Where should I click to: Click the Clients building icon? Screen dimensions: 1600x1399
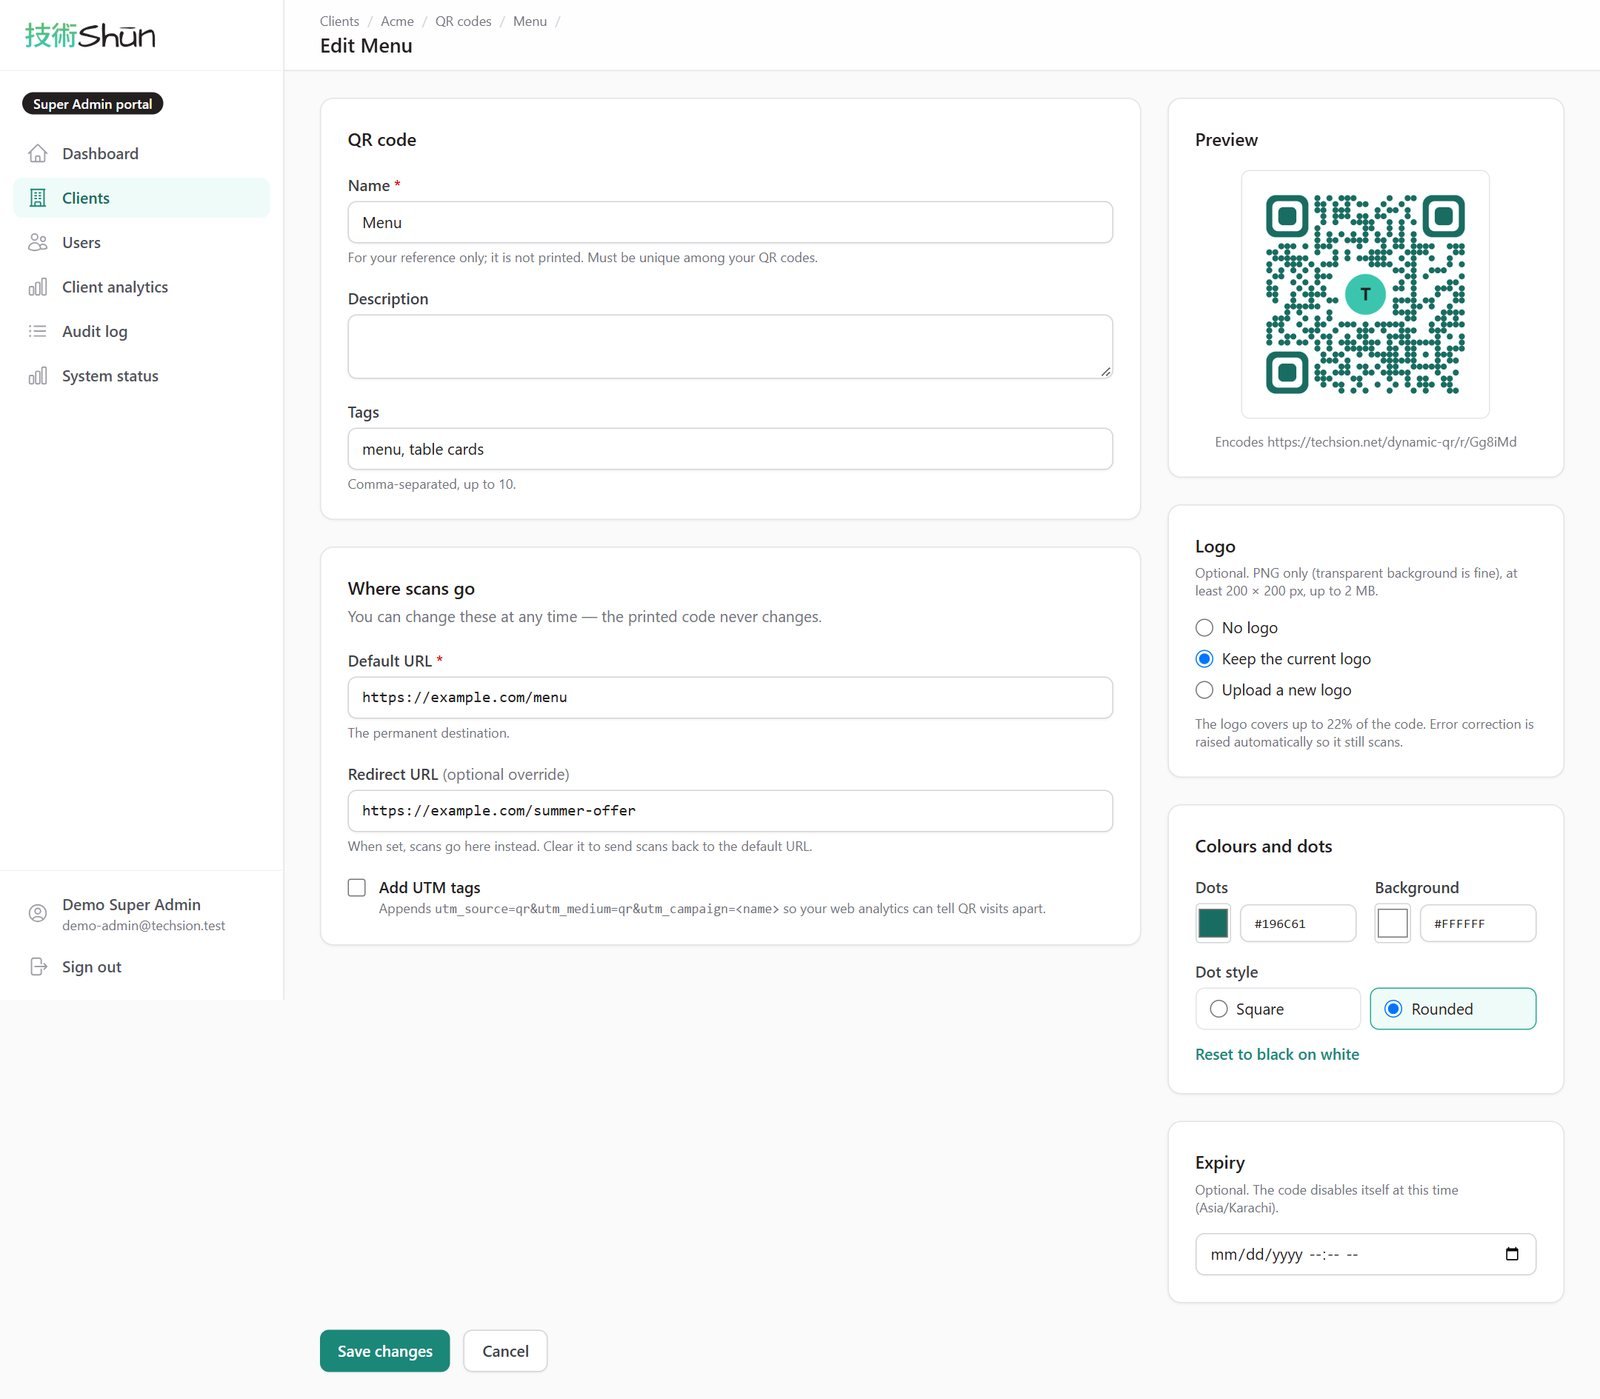click(38, 198)
